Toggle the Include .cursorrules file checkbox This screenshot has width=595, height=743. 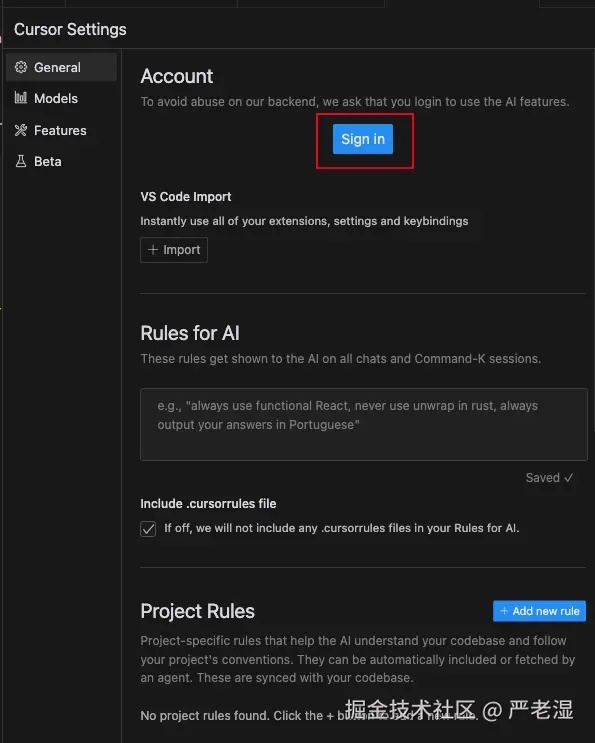pos(148,528)
